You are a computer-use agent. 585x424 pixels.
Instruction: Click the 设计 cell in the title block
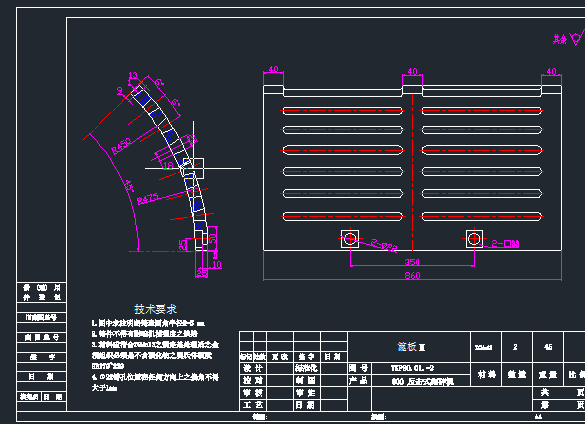click(x=253, y=368)
